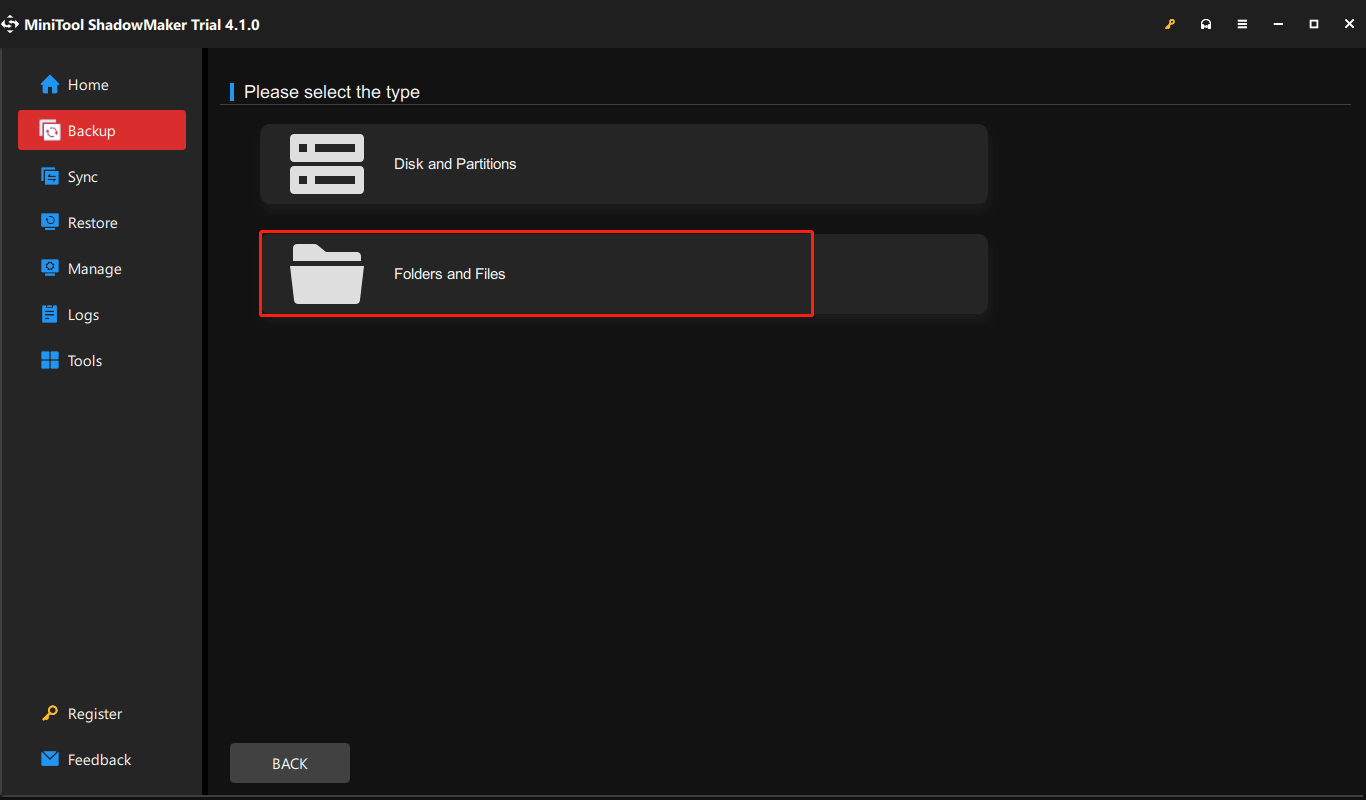Open the Register option
This screenshot has height=800, width=1366.
(x=92, y=713)
